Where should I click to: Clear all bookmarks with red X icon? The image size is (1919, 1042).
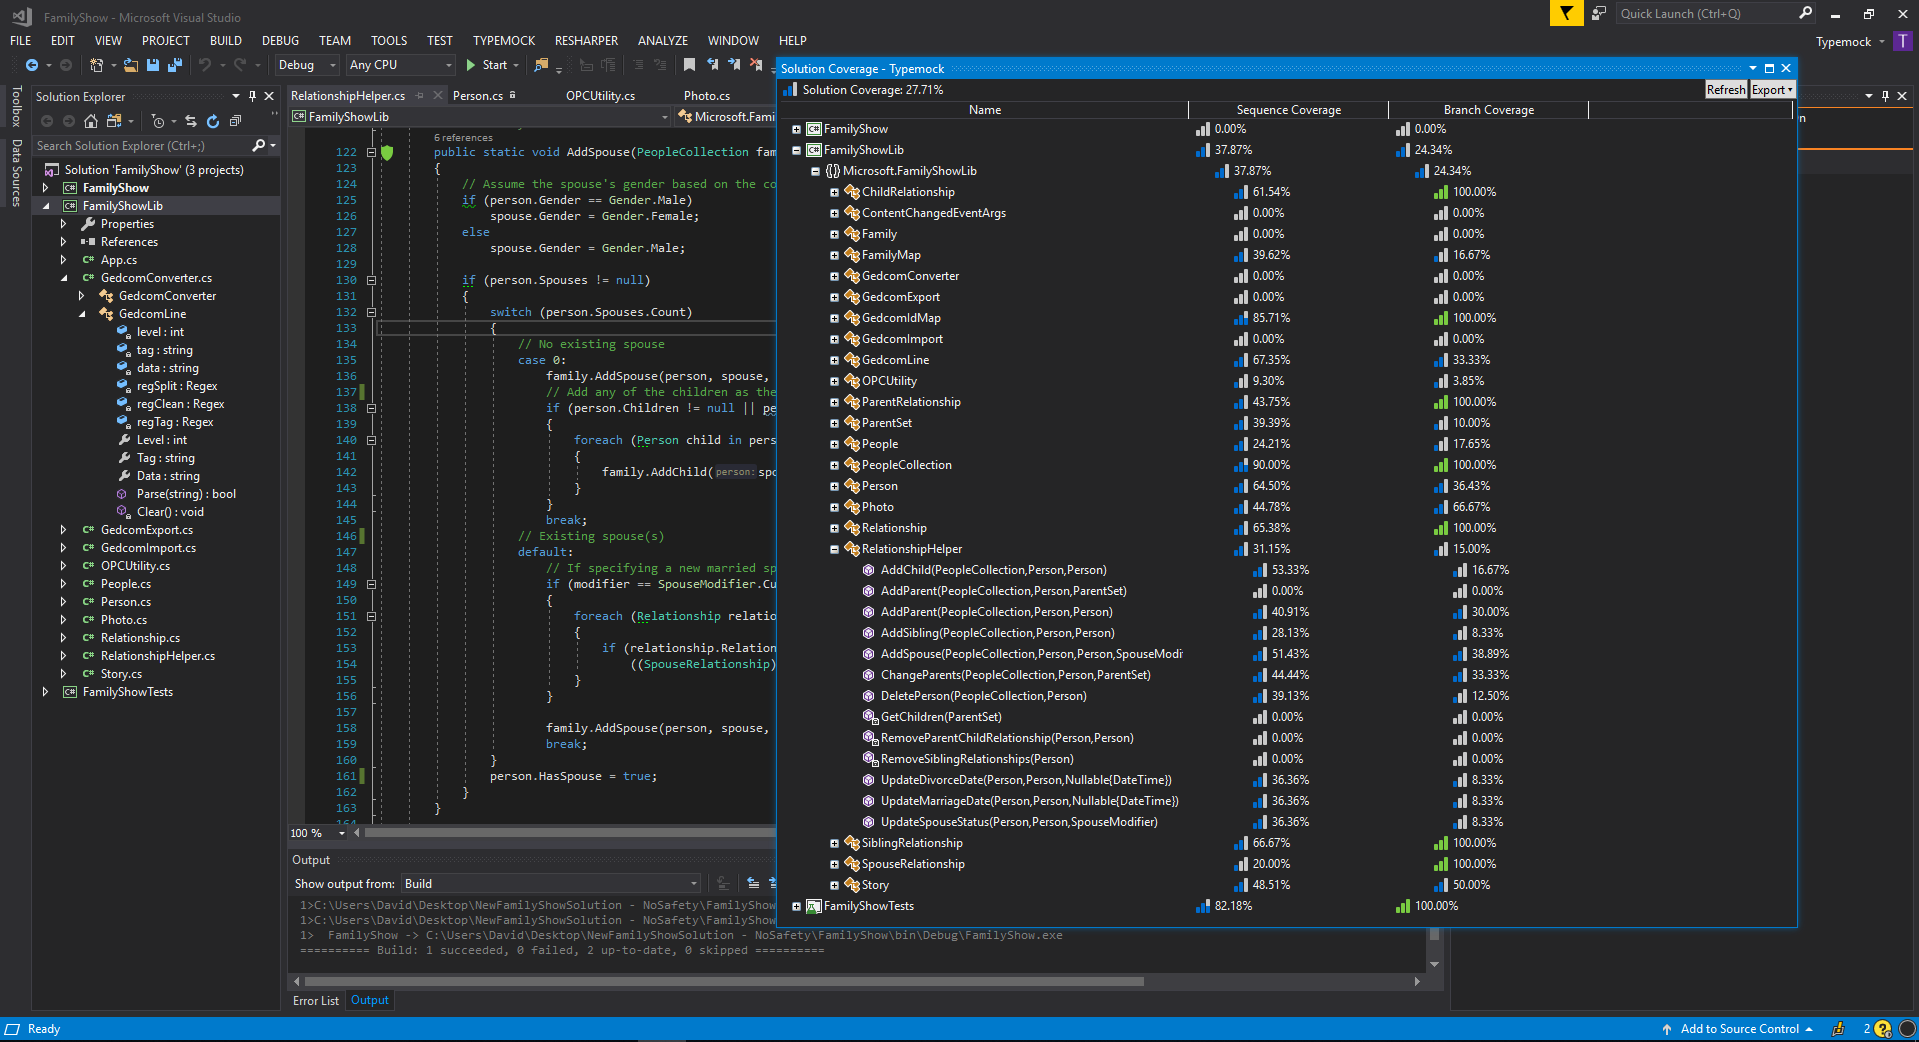click(x=756, y=65)
